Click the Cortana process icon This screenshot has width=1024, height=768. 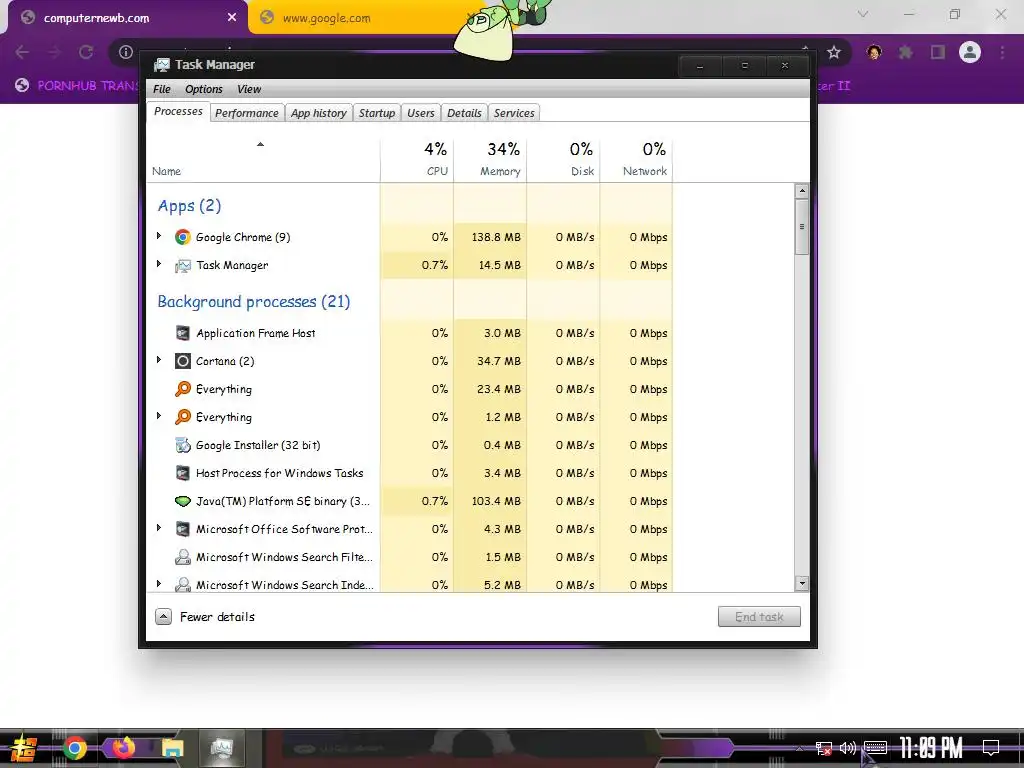pos(183,361)
